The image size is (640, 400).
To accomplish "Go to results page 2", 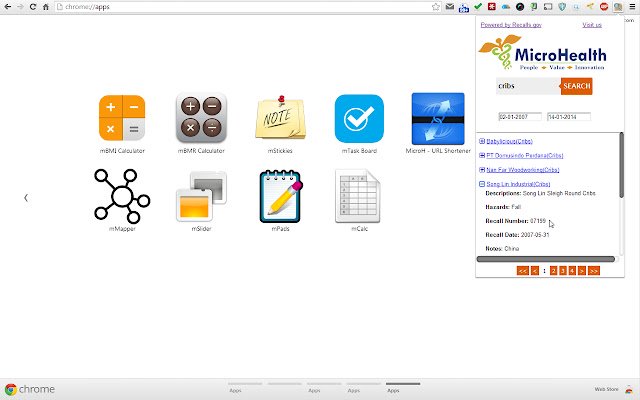I will click(553, 271).
